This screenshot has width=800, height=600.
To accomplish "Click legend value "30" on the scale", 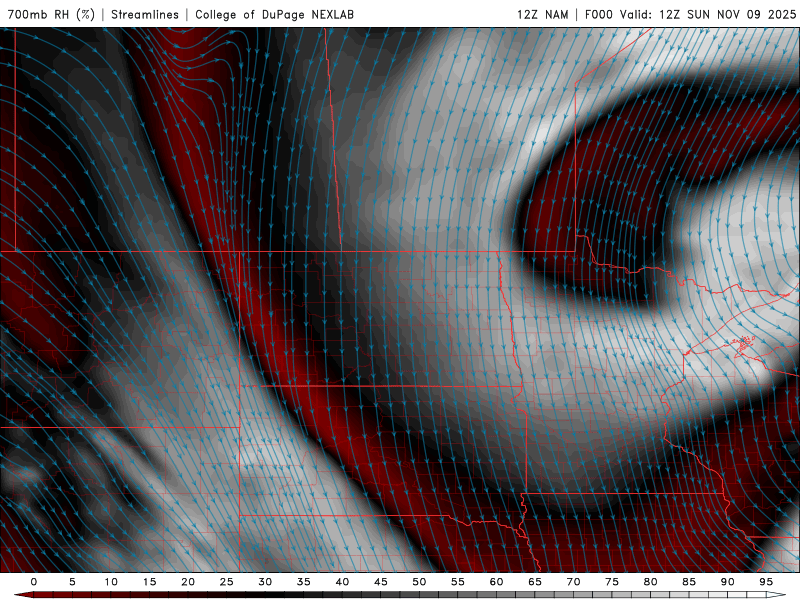I will (265, 582).
